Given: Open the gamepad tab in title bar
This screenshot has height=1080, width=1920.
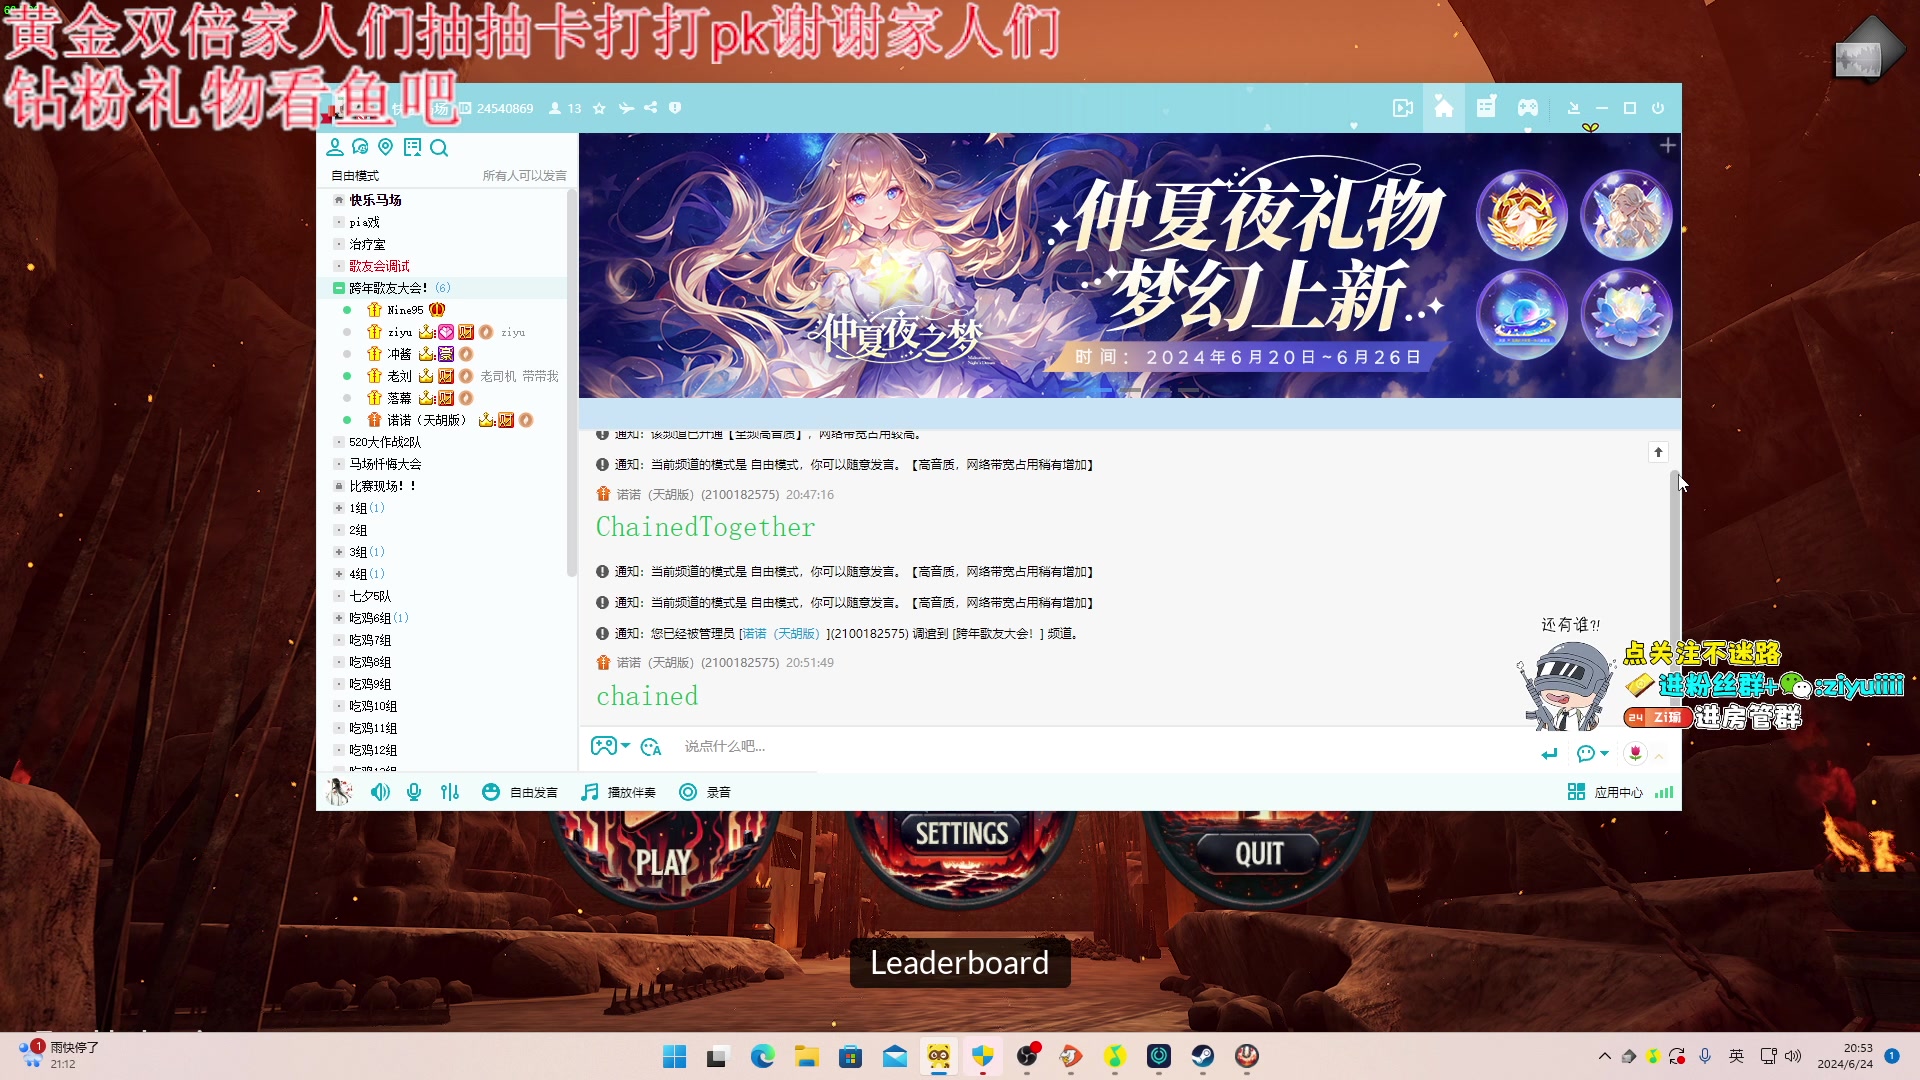Looking at the screenshot, I should click(x=1528, y=108).
